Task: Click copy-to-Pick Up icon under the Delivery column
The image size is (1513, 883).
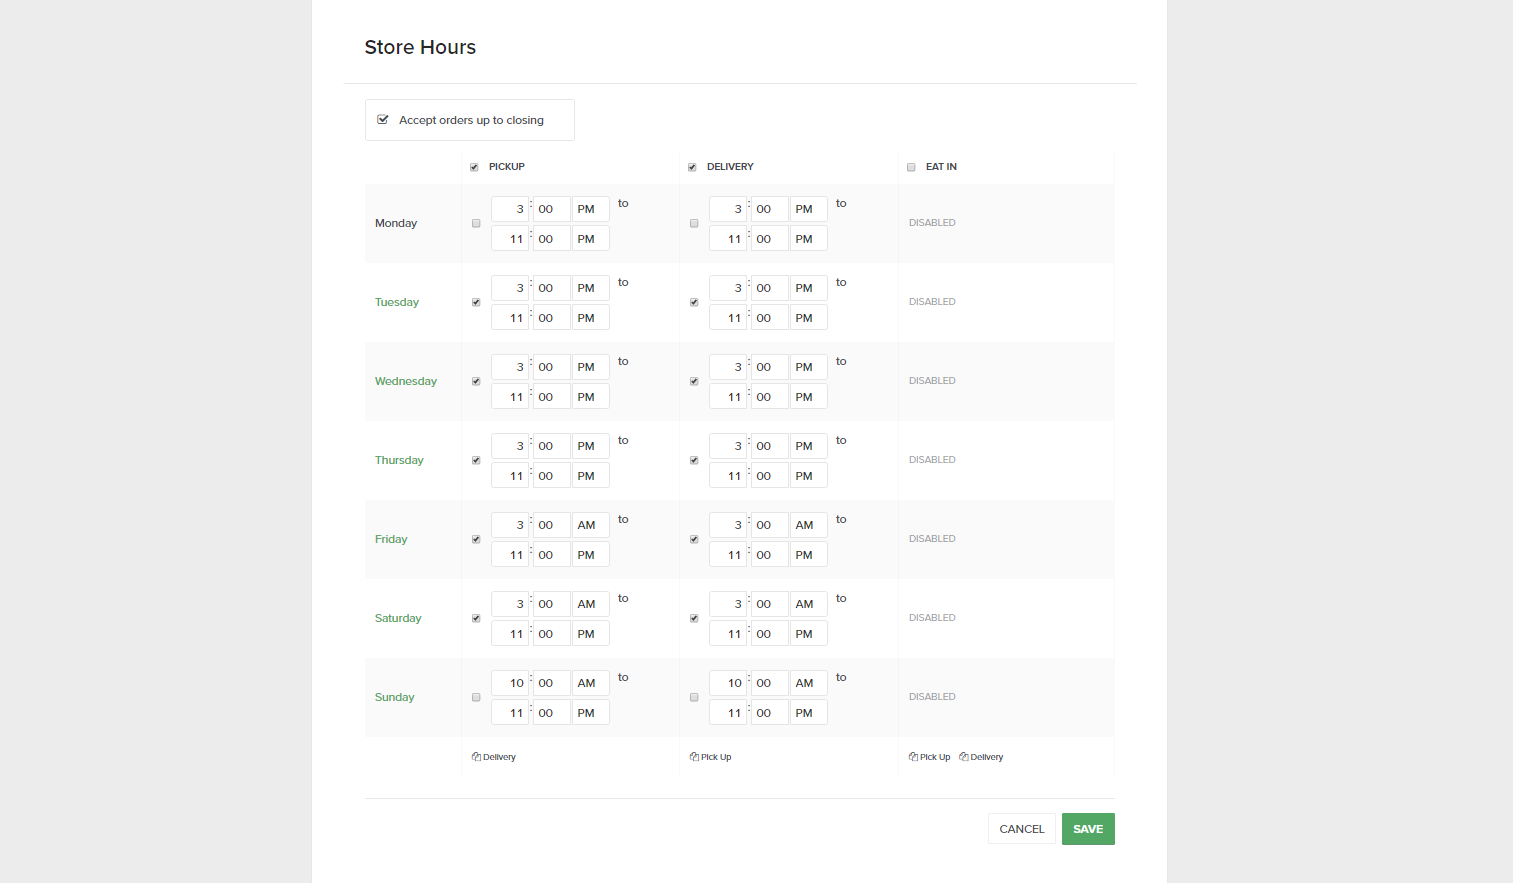Action: (x=694, y=757)
